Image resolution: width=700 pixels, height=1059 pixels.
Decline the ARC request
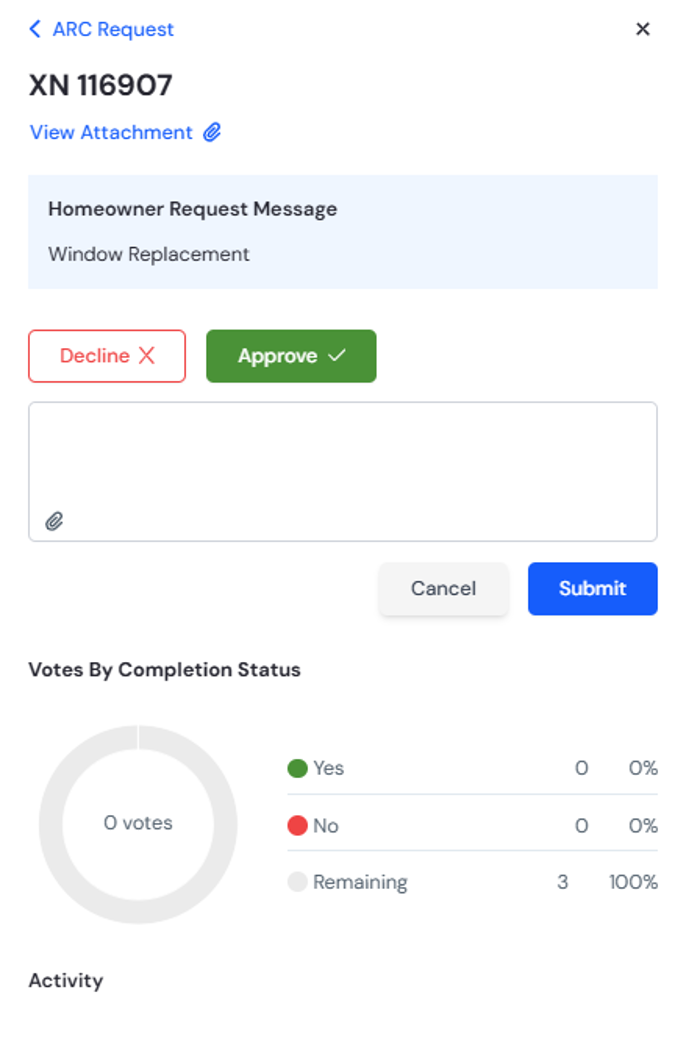[107, 356]
